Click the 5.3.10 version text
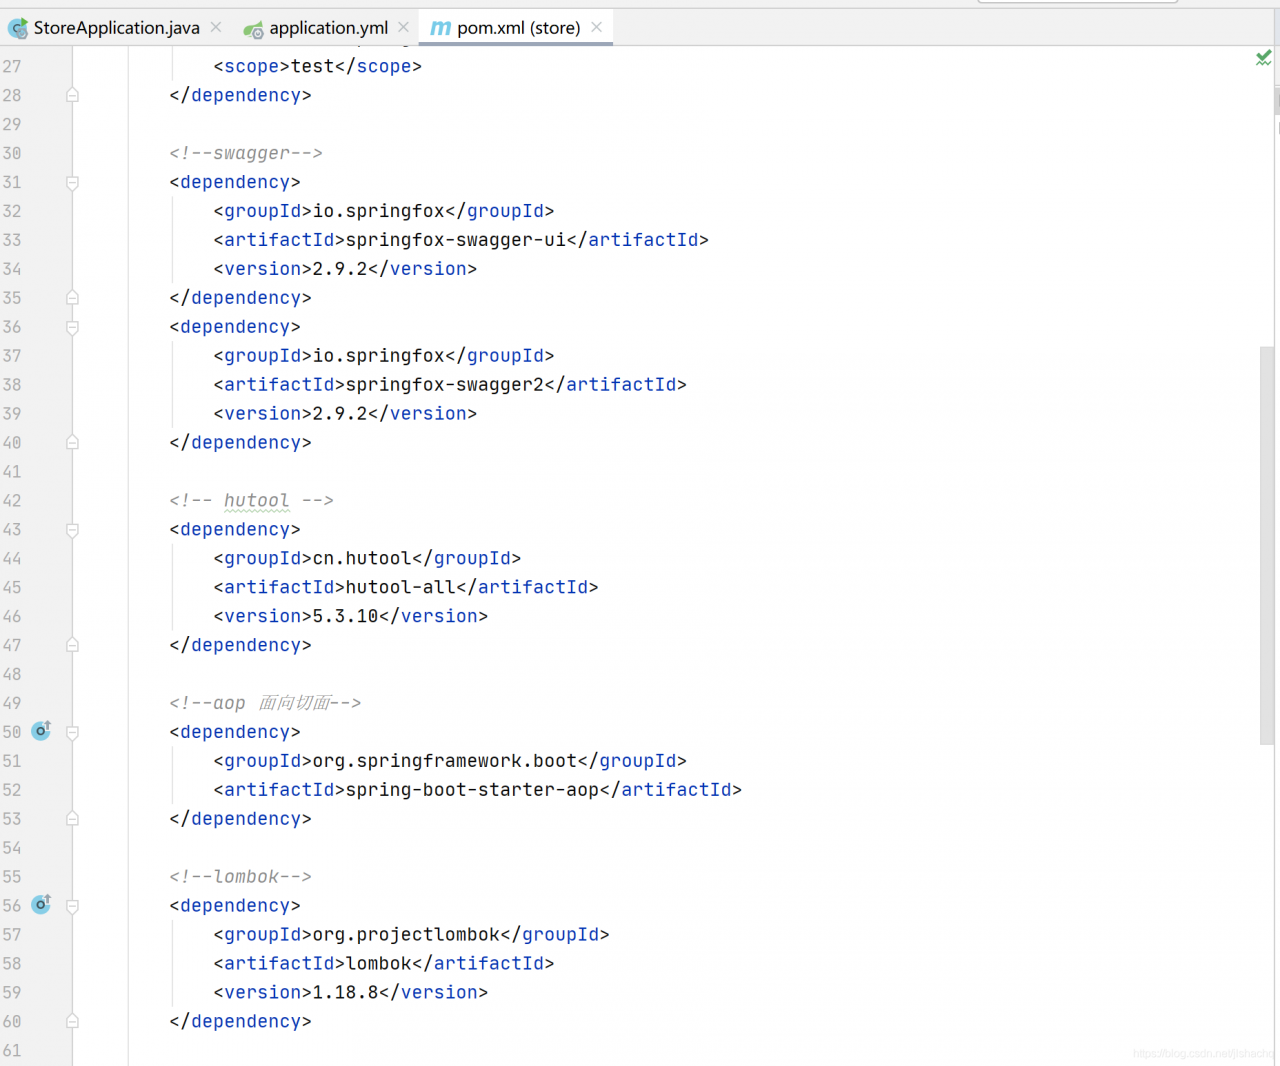The image size is (1280, 1066). 346,616
